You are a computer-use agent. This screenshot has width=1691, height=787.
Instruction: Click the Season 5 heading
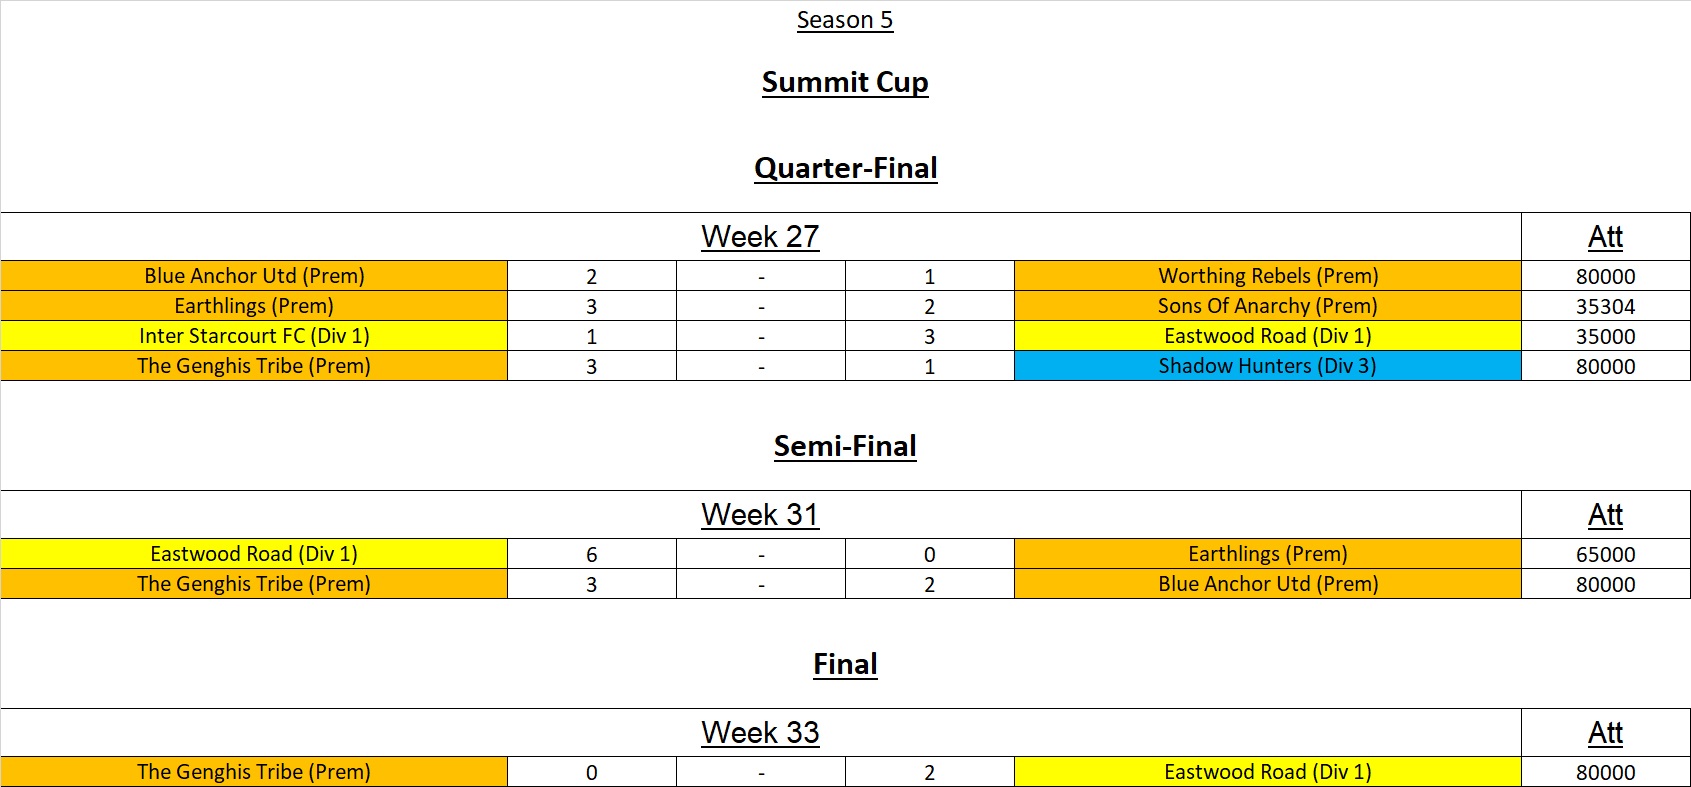click(844, 20)
